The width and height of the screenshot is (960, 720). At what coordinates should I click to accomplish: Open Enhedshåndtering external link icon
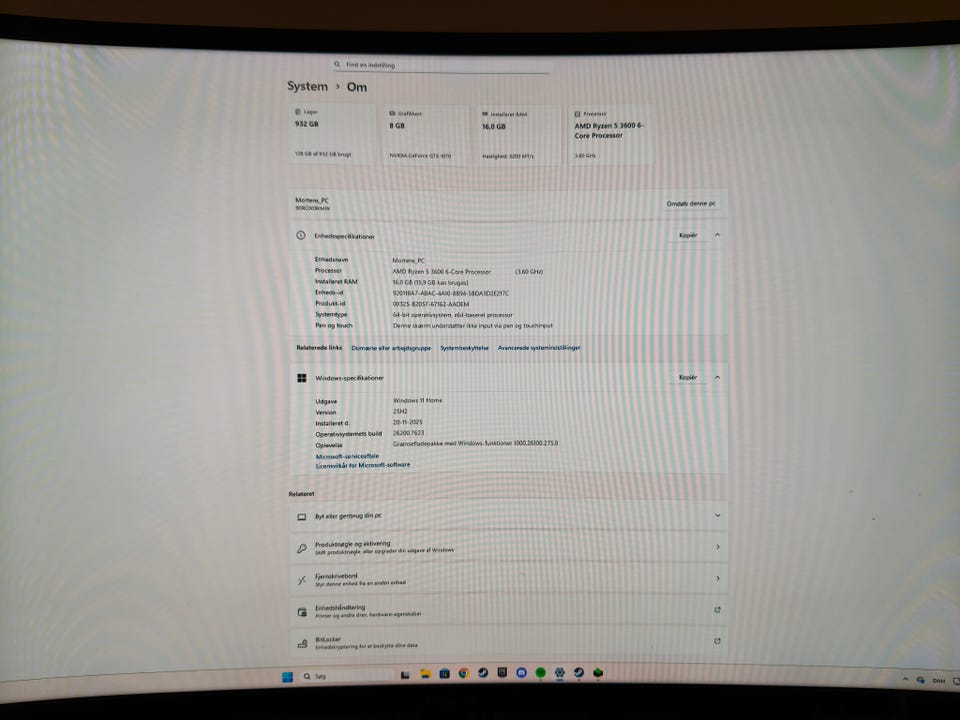click(x=718, y=610)
